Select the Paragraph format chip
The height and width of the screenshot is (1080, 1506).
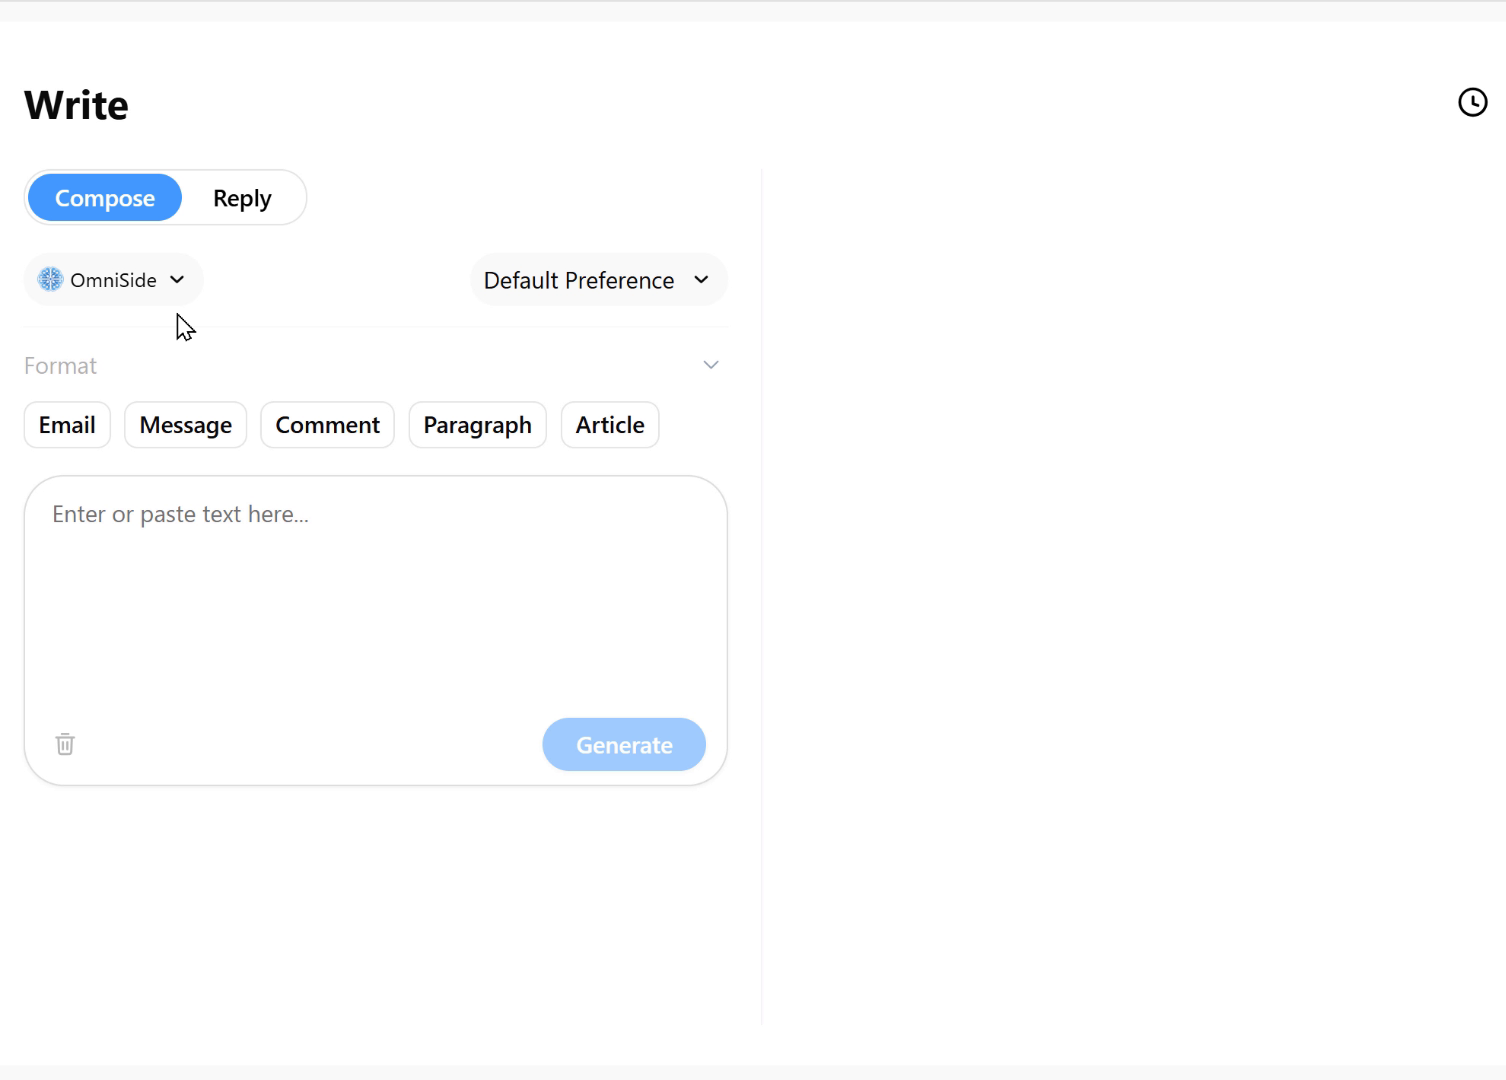pyautogui.click(x=477, y=425)
